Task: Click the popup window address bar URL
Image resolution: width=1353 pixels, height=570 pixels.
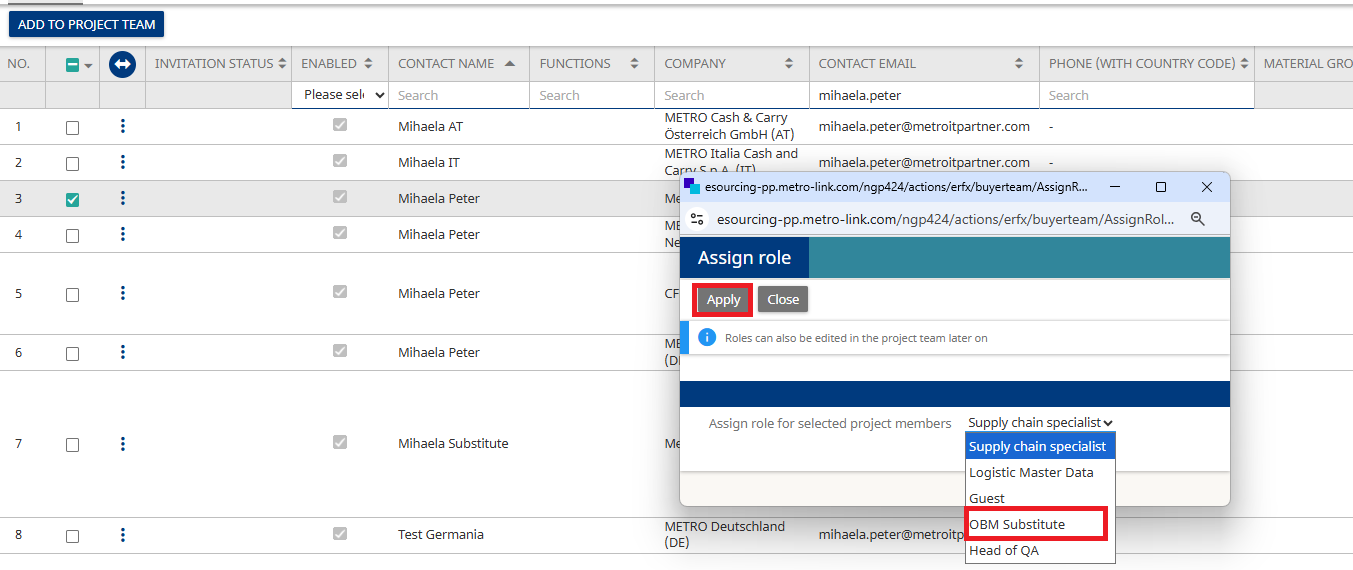Action: point(944,219)
